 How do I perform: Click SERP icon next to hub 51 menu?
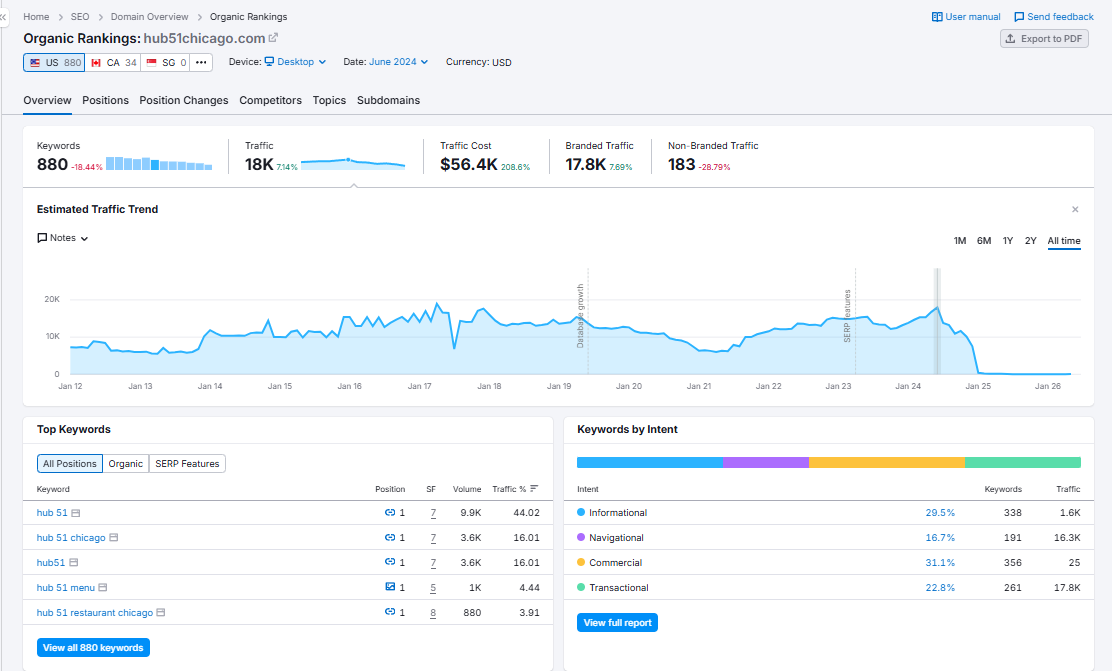(103, 587)
